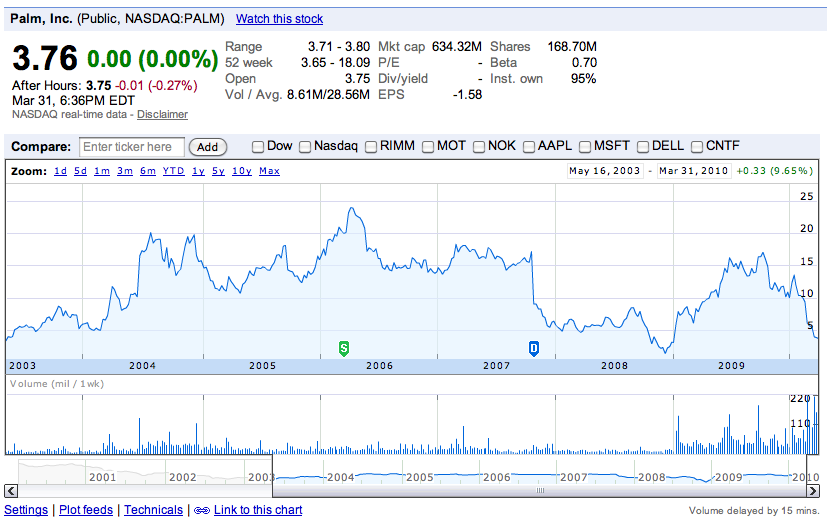Set zoom to Max

269,171
